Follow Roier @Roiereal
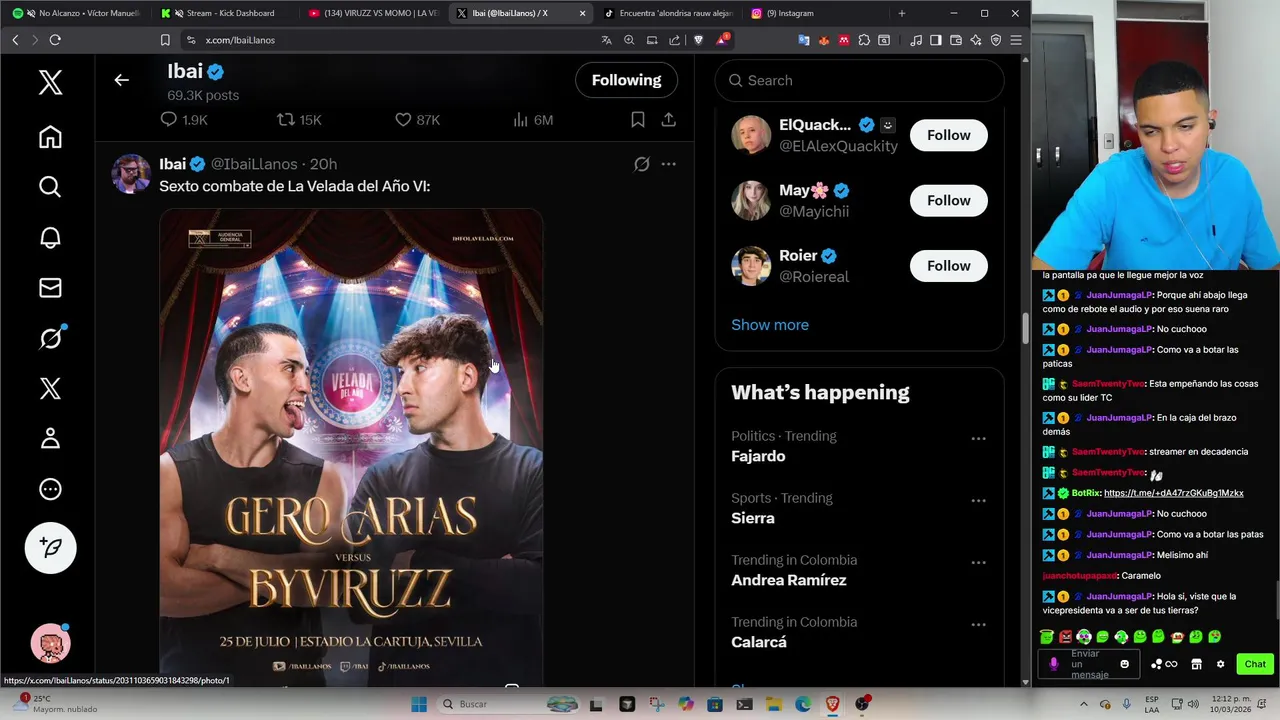 [x=948, y=265]
